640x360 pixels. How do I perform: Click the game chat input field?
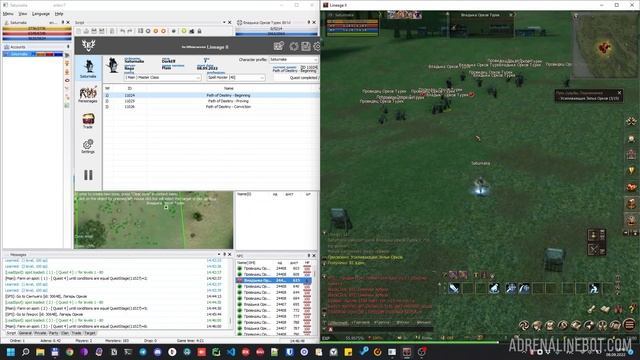(x=382, y=329)
